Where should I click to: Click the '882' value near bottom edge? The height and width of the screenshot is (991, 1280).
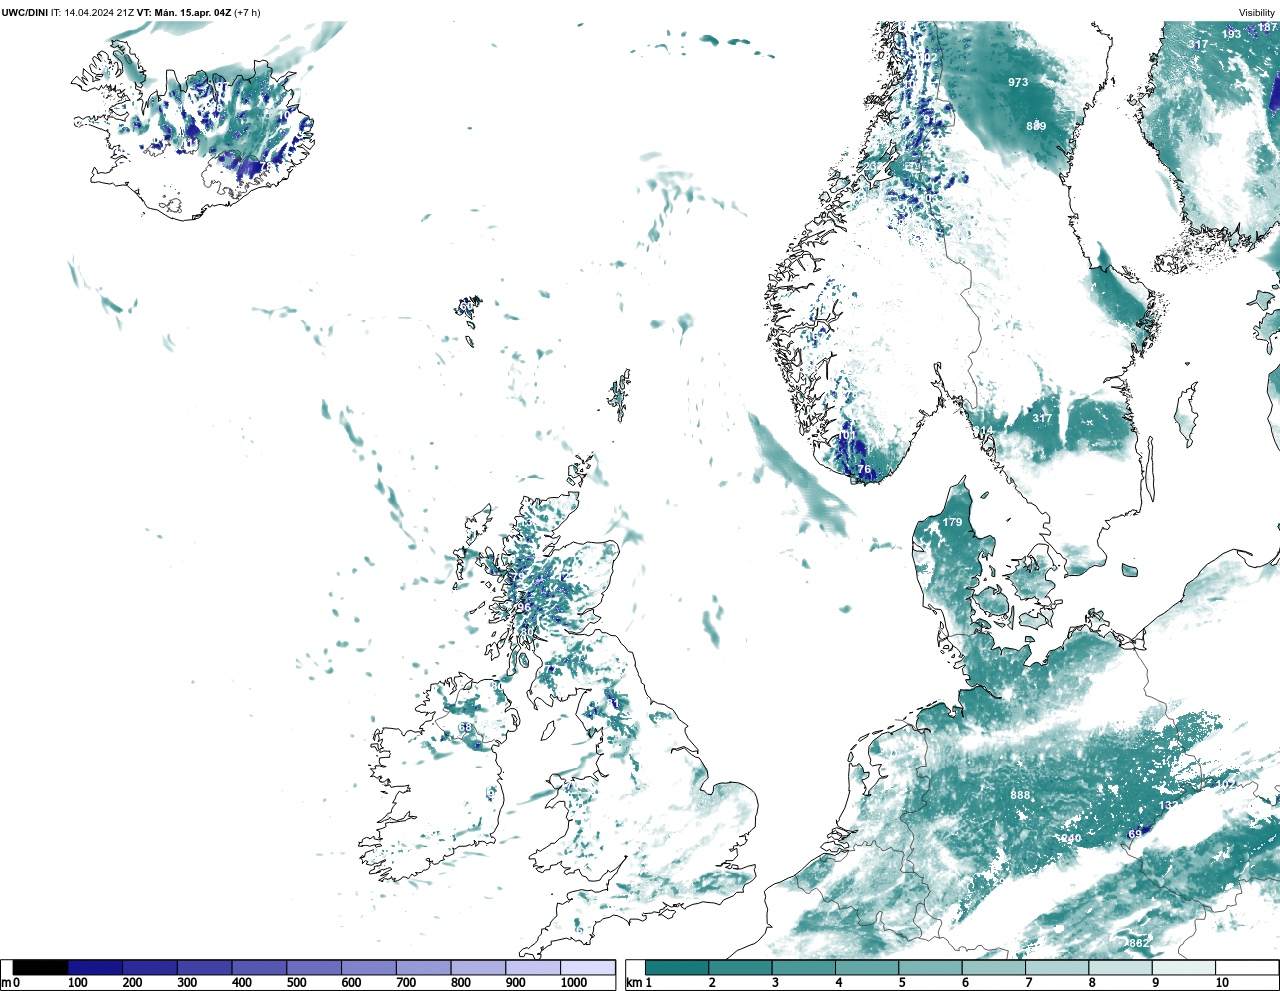pyautogui.click(x=1138, y=943)
